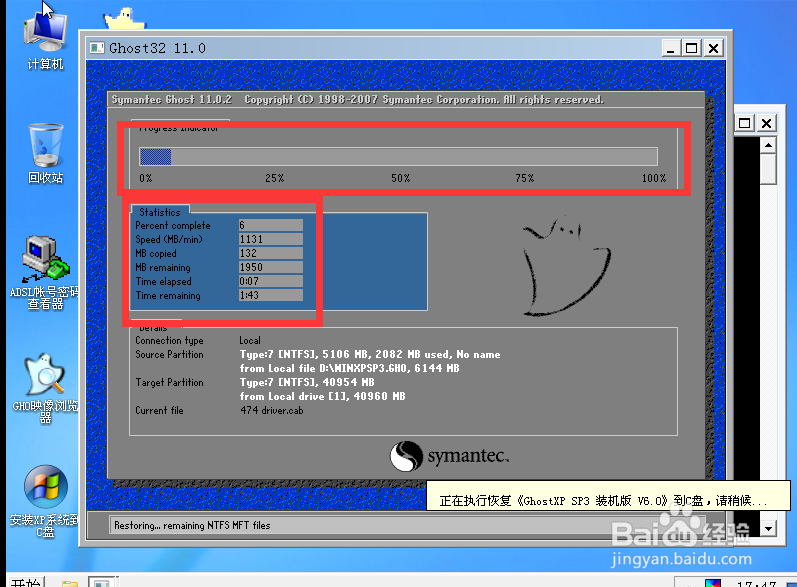Image resolution: width=797 pixels, height=587 pixels.
Task: Minimize the Ghost32 11.0 window
Action: (x=671, y=48)
